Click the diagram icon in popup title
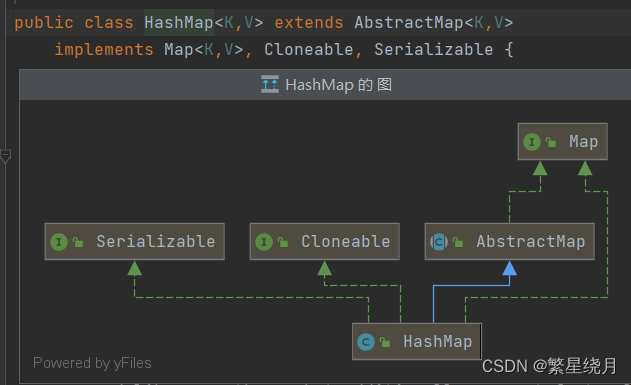Screen dimensions: 631x385 270,84
